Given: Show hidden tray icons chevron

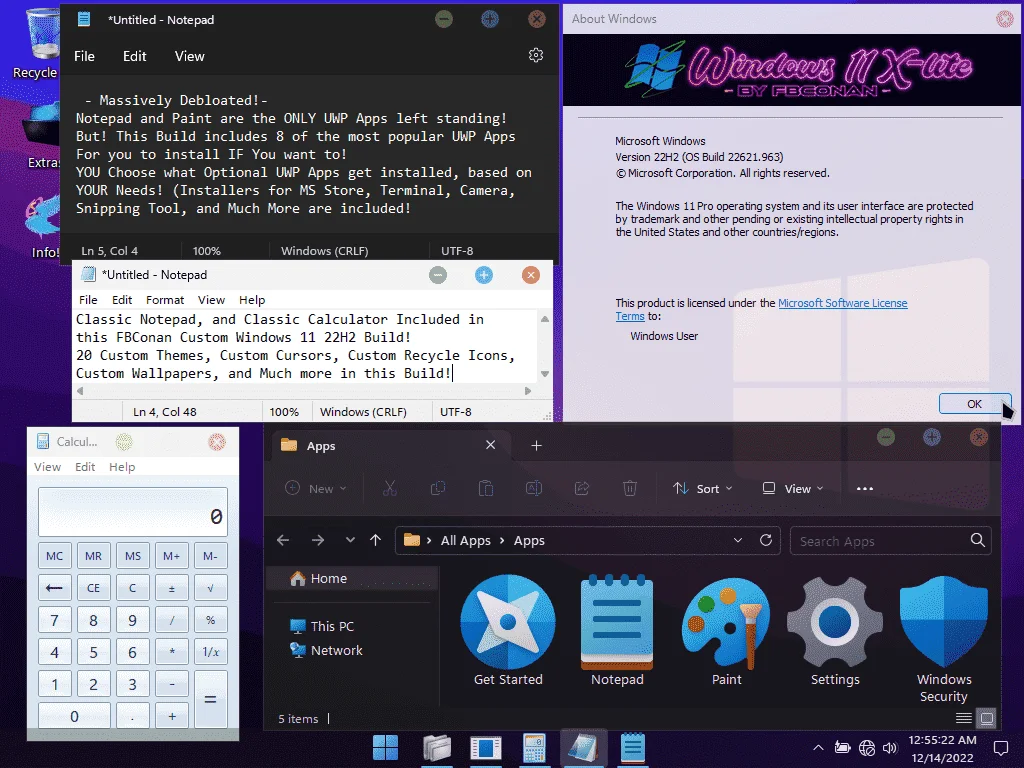Looking at the screenshot, I should (818, 748).
